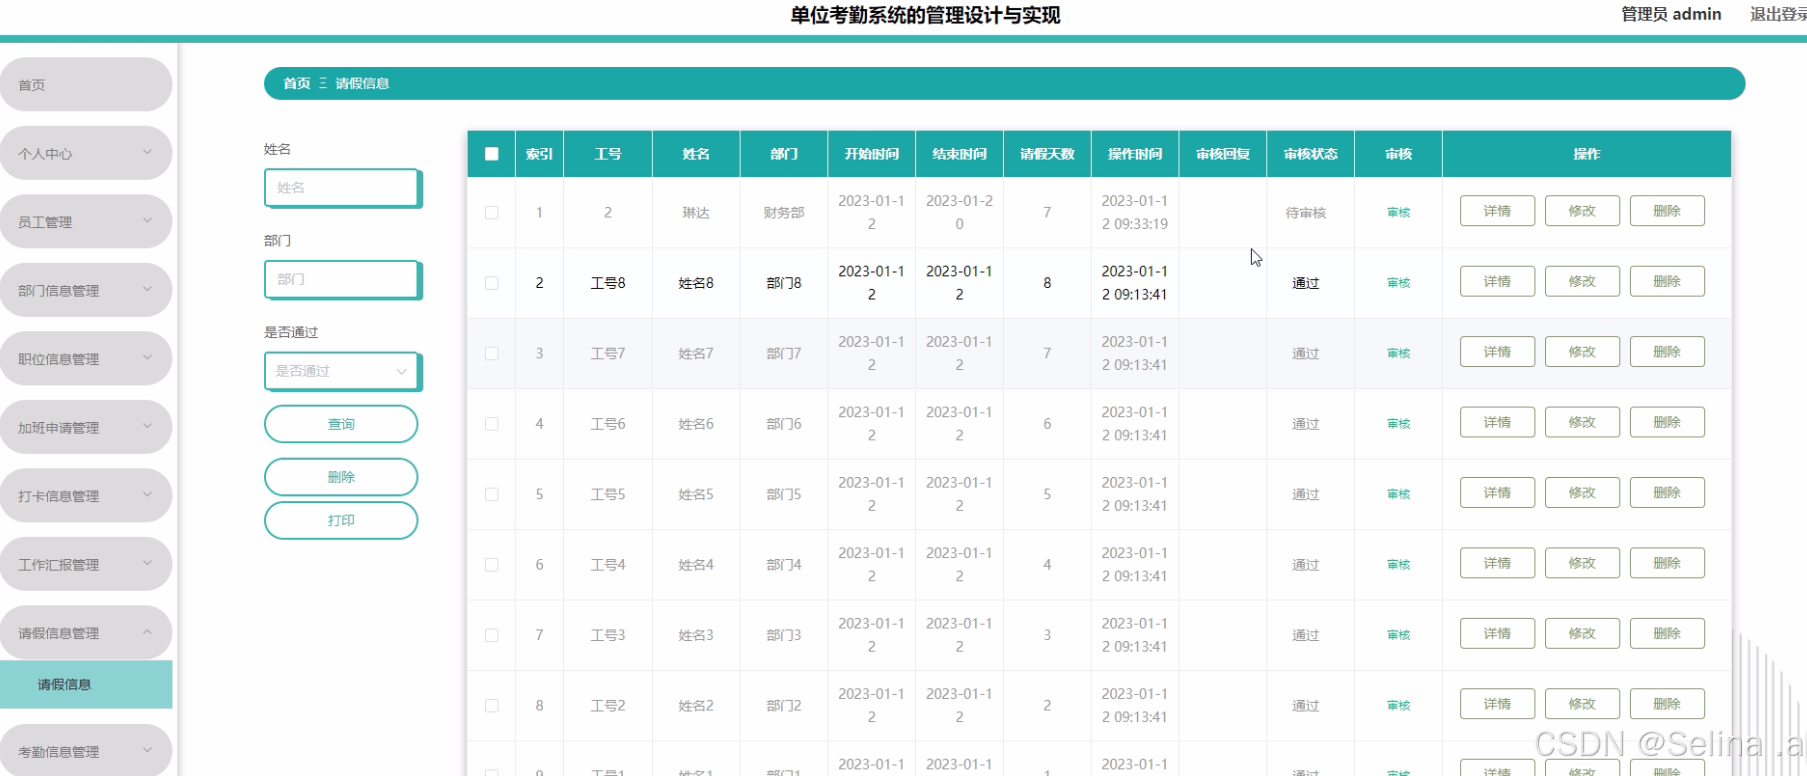Screen dimensions: 1807x776
Task: Click 修改 for the 姓名8 row
Action: 1582,282
